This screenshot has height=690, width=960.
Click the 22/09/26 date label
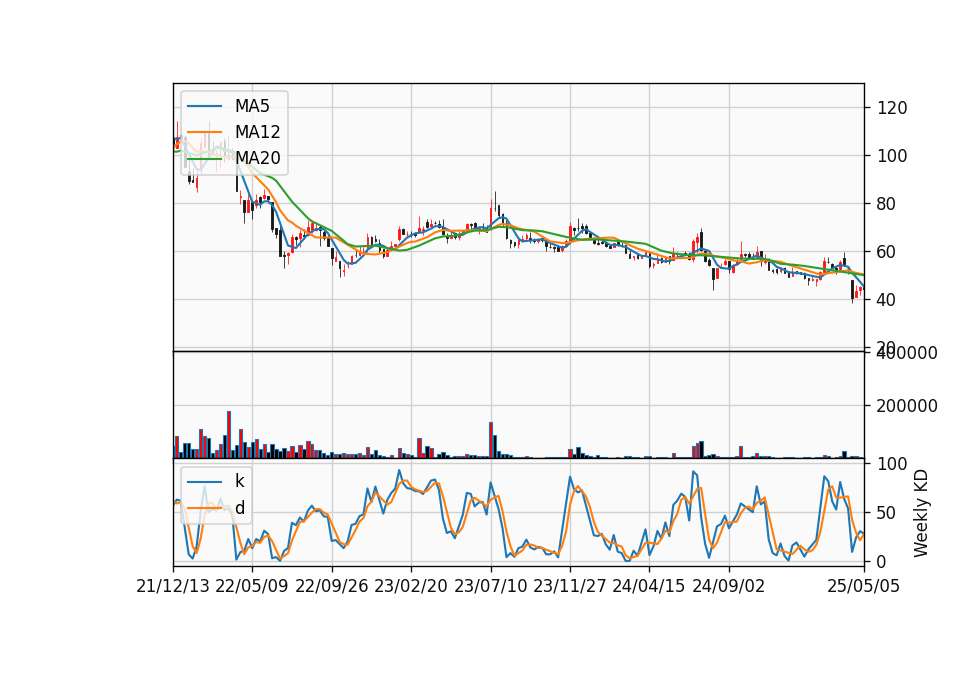tap(332, 587)
